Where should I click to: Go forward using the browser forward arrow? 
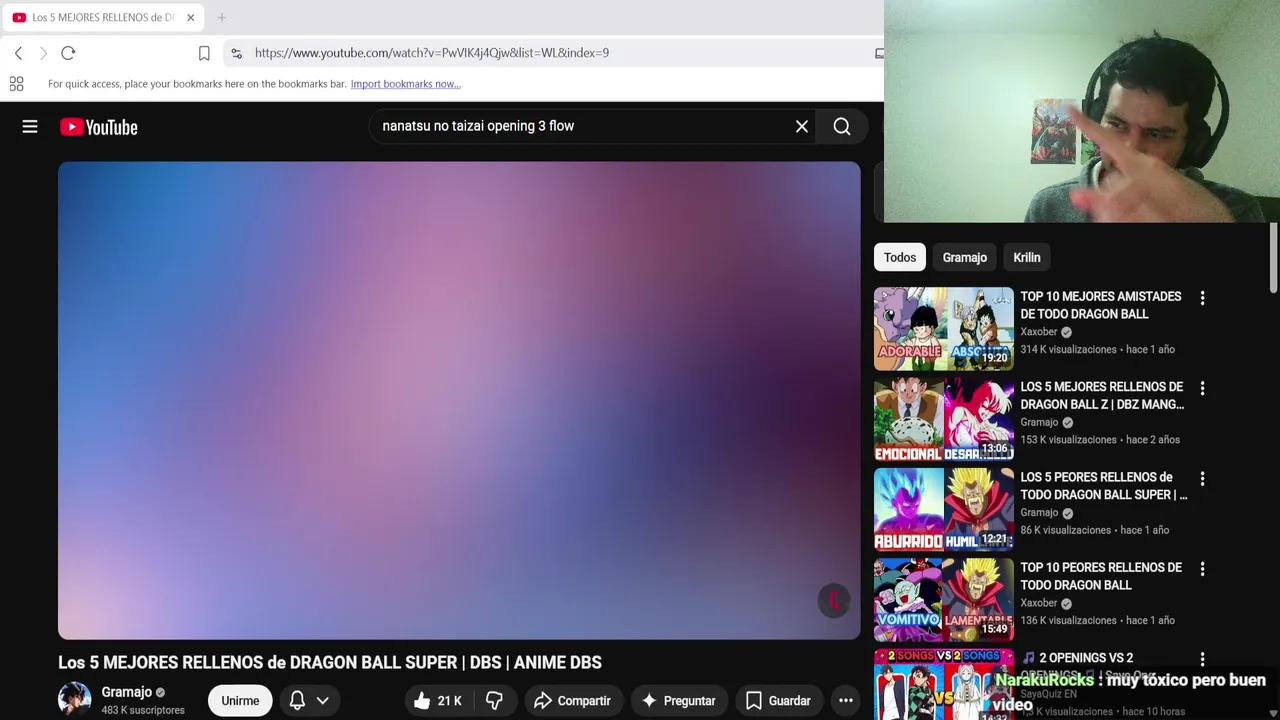click(43, 53)
